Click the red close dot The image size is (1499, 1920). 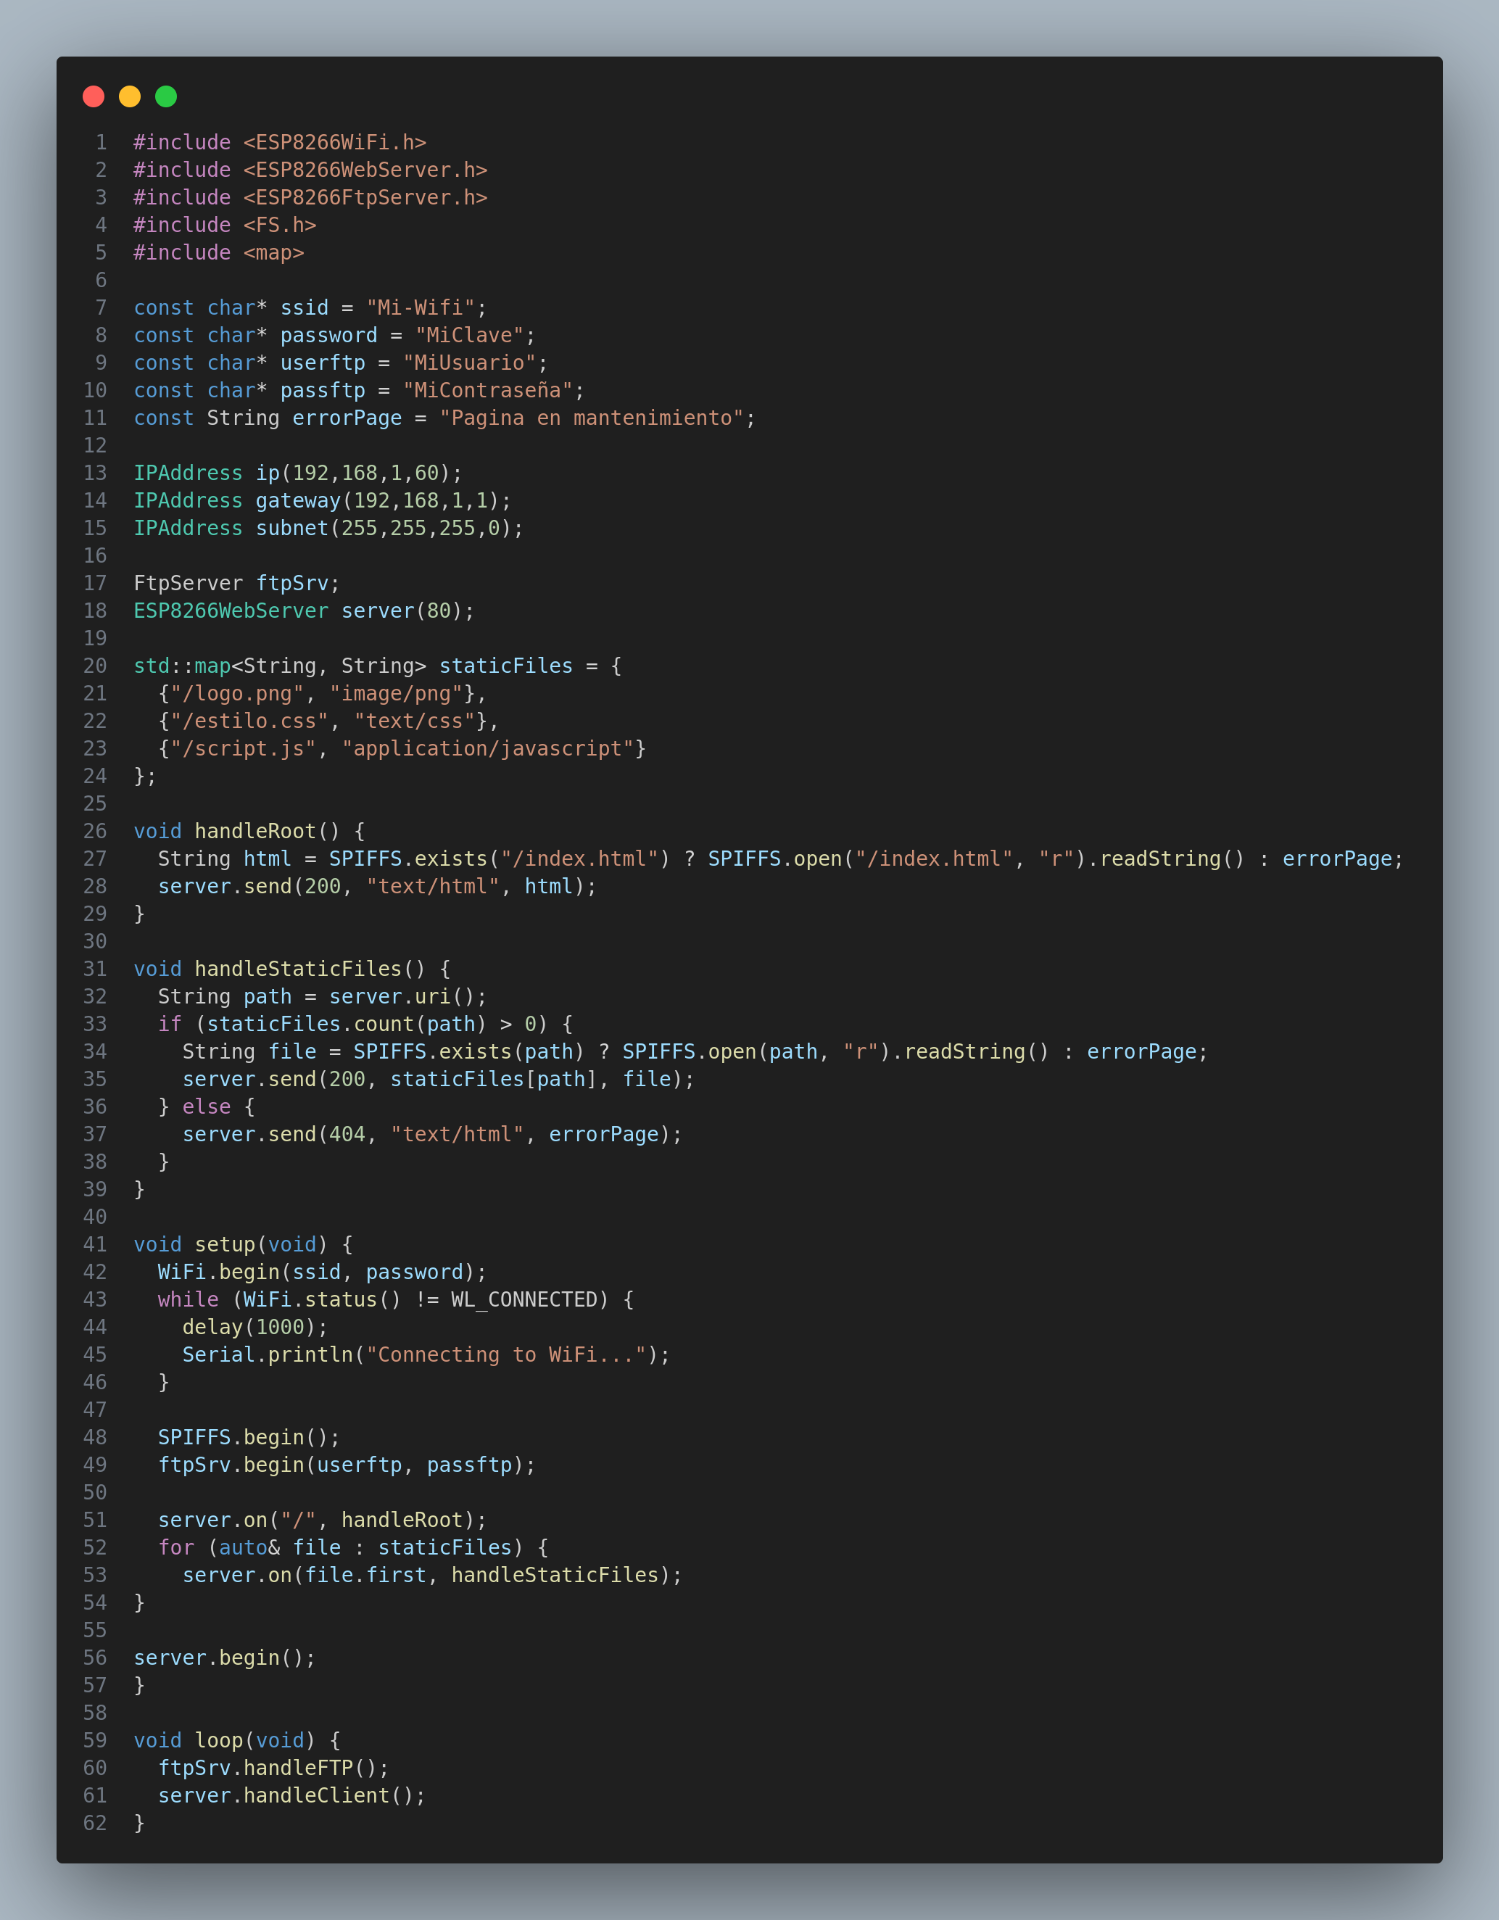click(x=94, y=96)
